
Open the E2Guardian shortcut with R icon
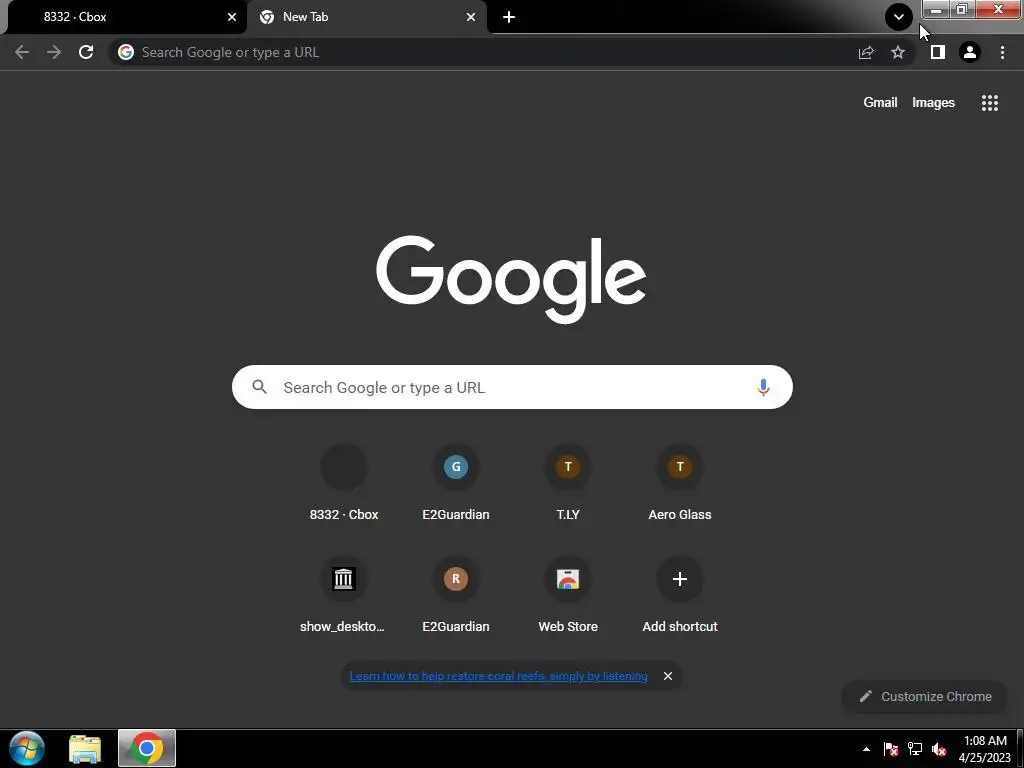(456, 596)
